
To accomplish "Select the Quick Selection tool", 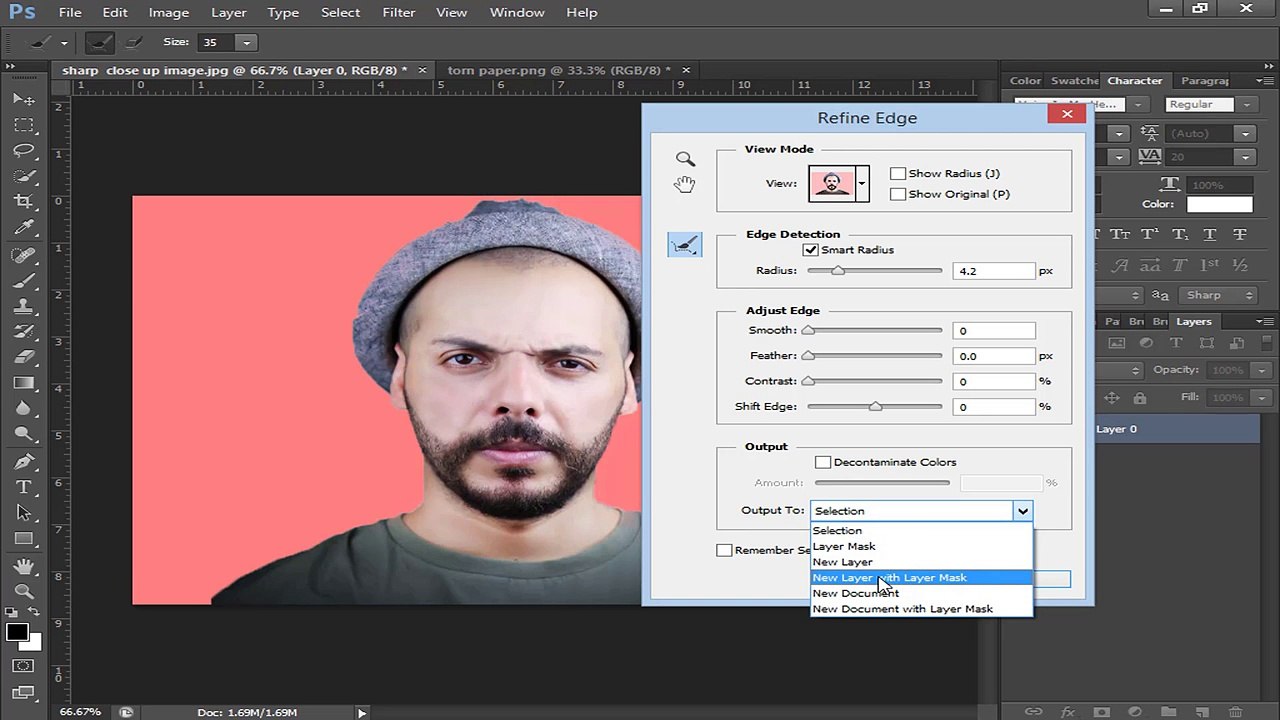I will coord(24,177).
